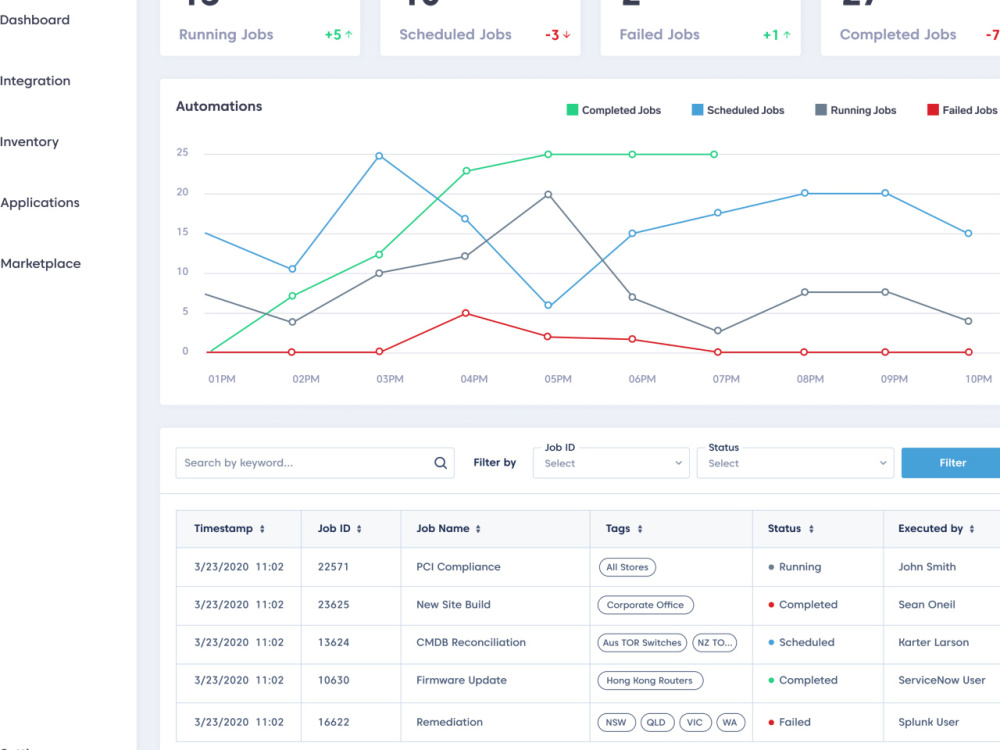The width and height of the screenshot is (1000, 750).
Task: Open Marketplace in the sidebar
Action: click(40, 263)
